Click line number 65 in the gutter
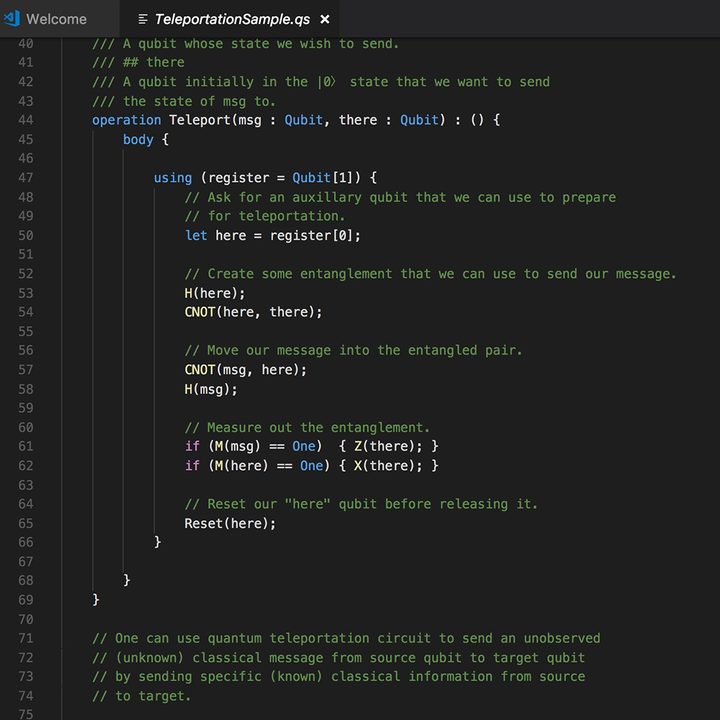This screenshot has width=720, height=720. [x=26, y=523]
